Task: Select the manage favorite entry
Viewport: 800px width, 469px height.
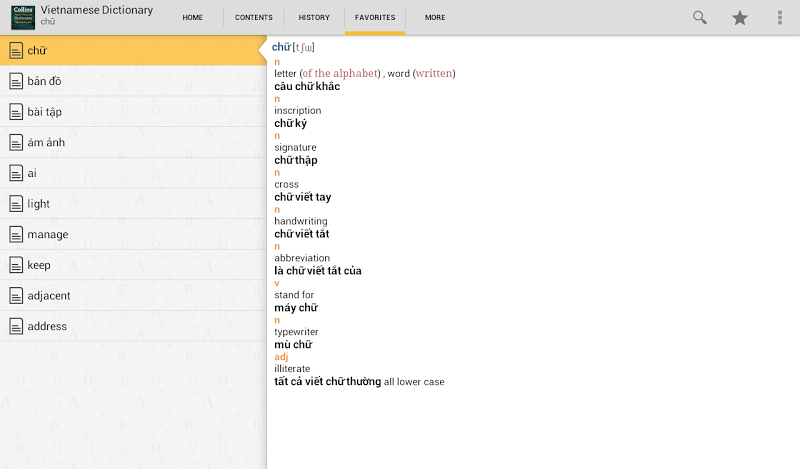Action: click(x=133, y=234)
